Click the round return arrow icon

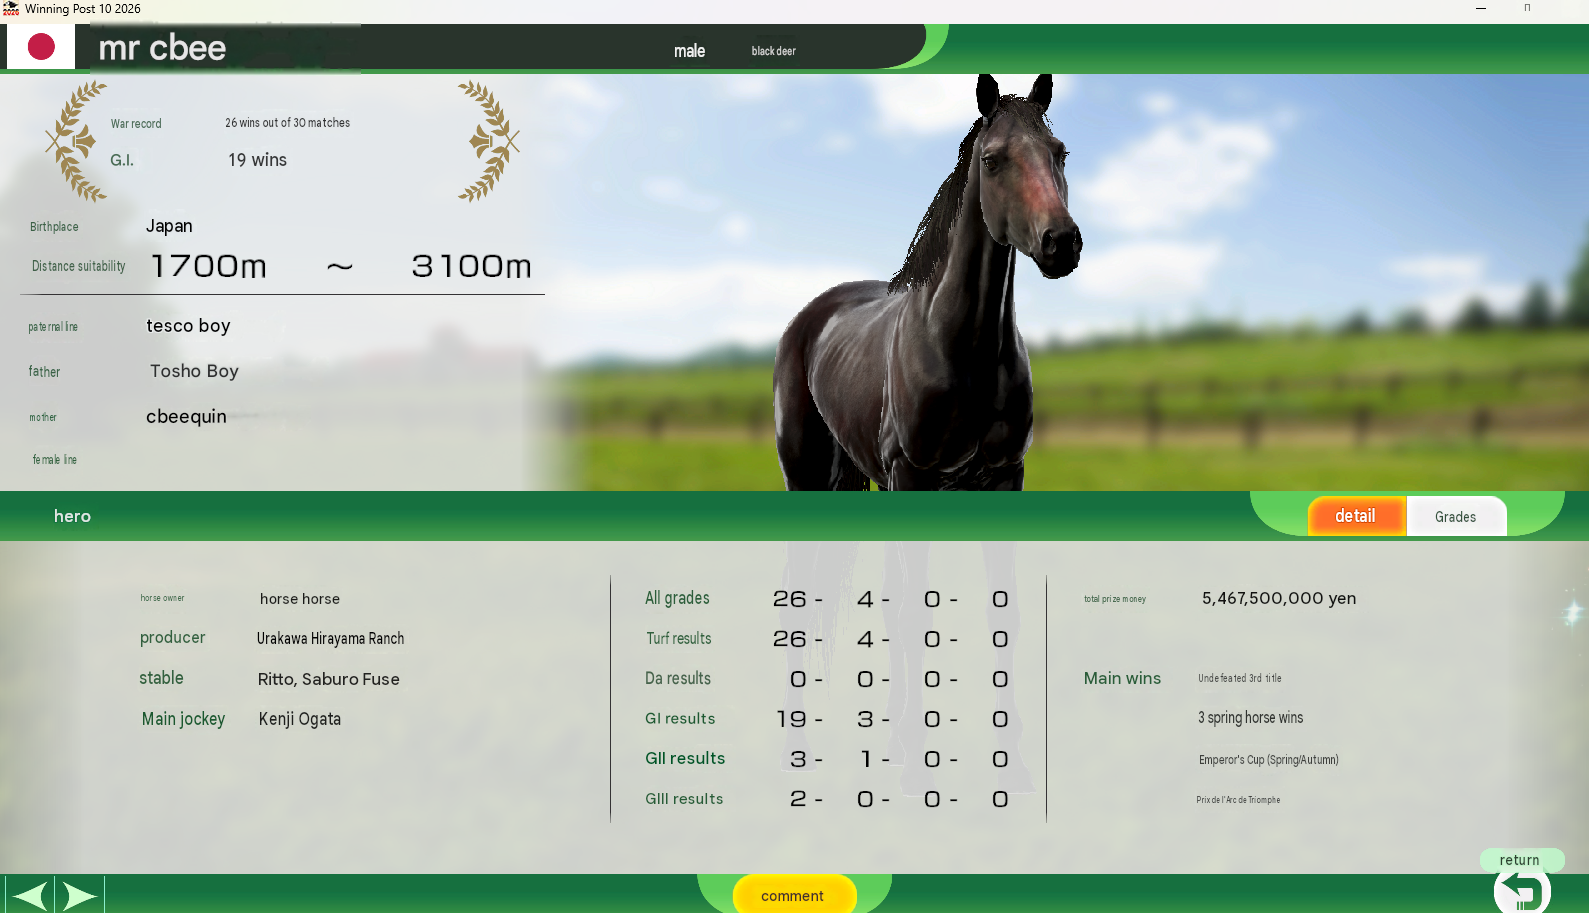pyautogui.click(x=1521, y=891)
